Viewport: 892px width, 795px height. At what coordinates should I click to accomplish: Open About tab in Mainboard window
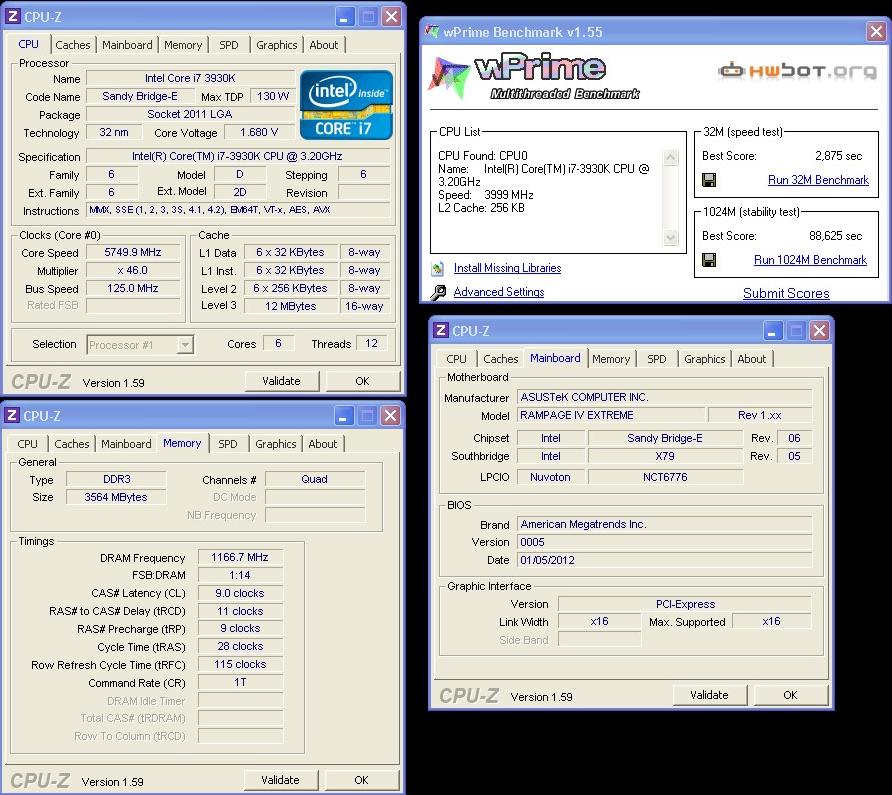(x=751, y=359)
